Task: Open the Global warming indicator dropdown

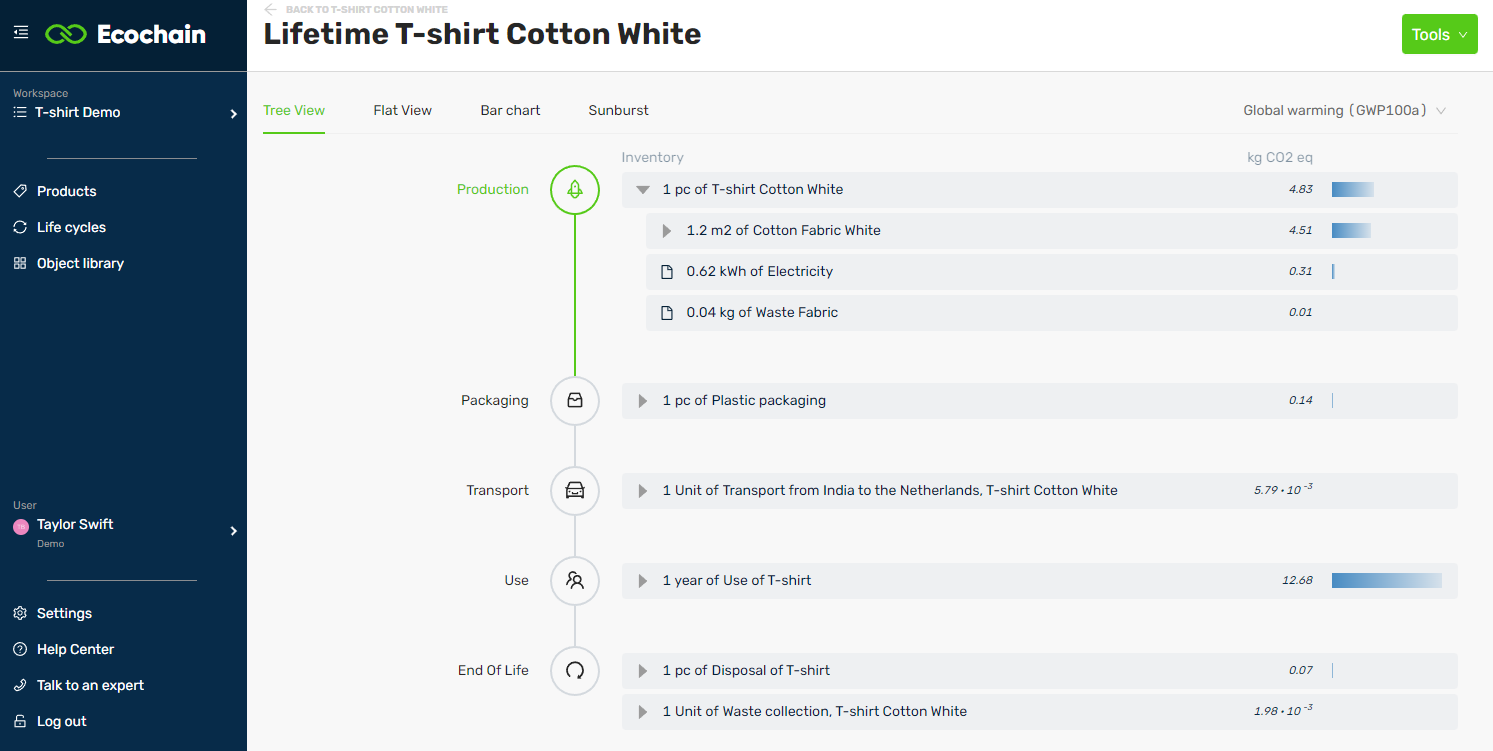Action: coord(1344,111)
